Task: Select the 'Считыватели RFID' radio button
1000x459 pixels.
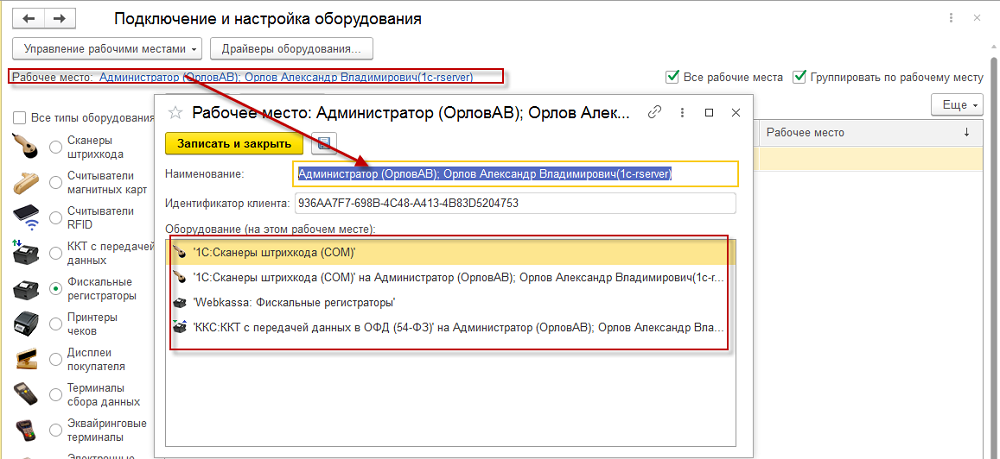Action: 55,218
